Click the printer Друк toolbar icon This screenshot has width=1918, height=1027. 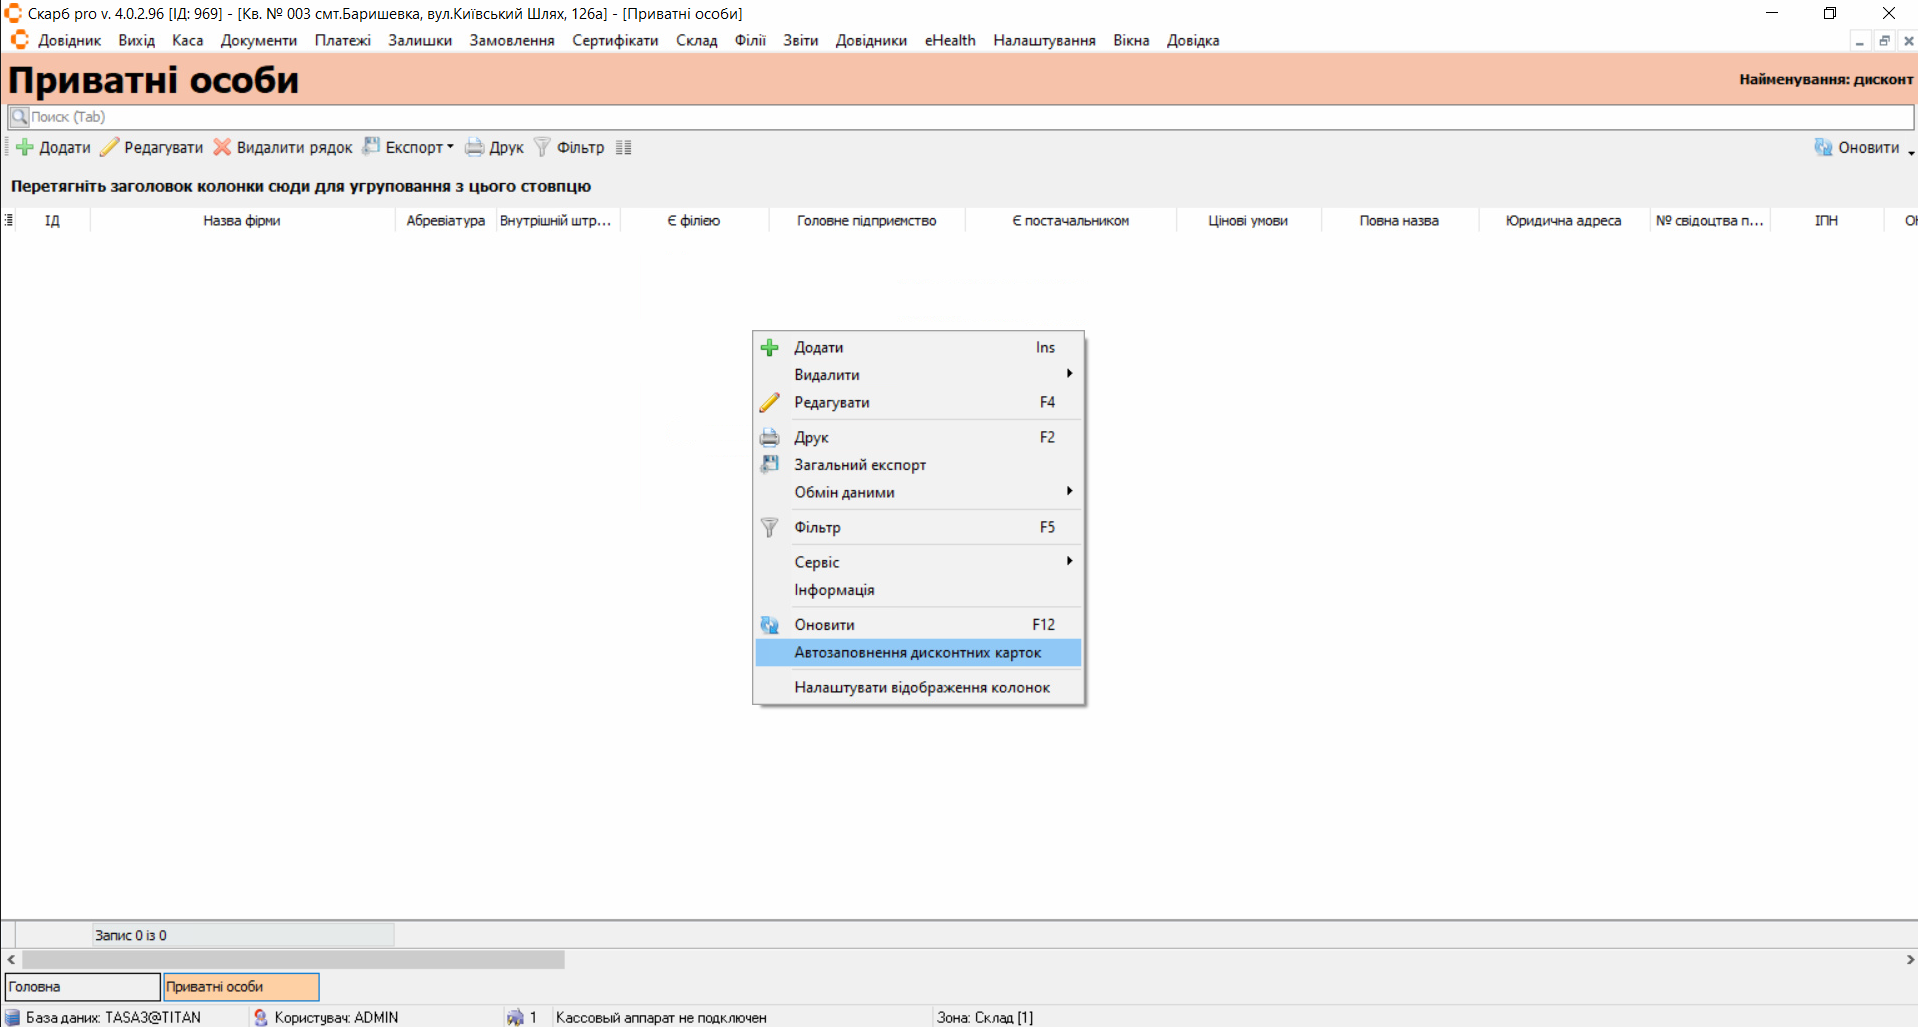[474, 147]
